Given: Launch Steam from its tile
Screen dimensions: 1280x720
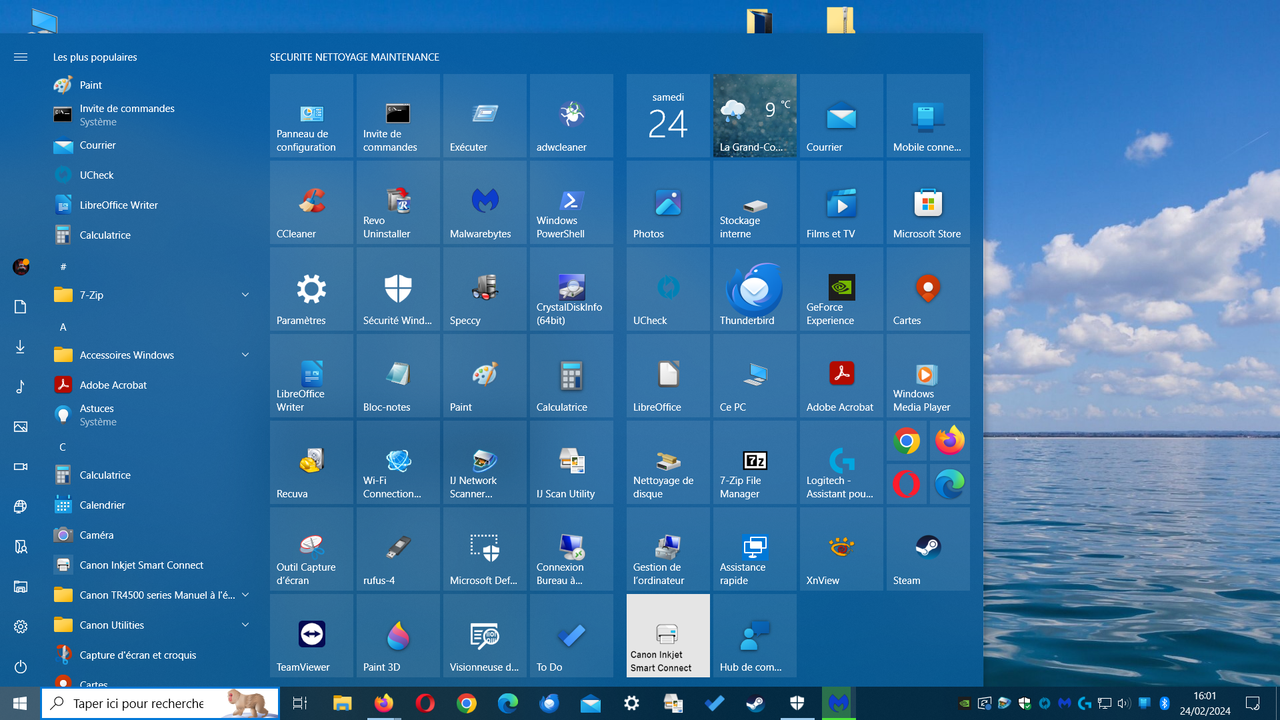Looking at the screenshot, I should [927, 549].
